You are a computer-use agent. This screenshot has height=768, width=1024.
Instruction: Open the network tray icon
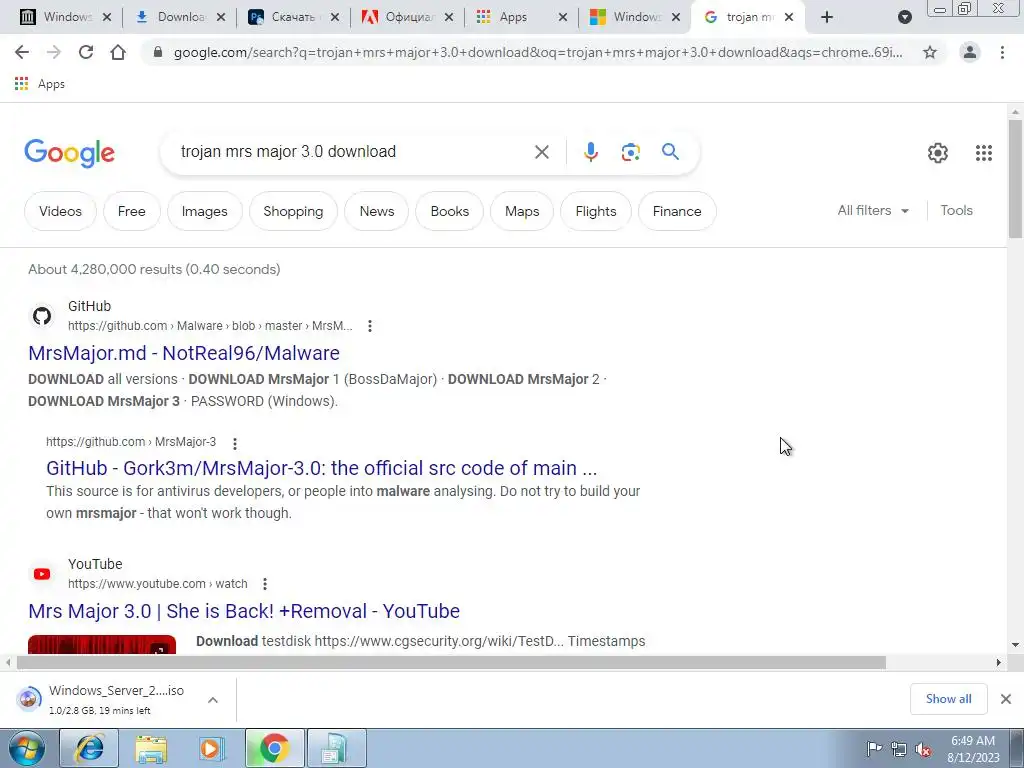(899, 749)
